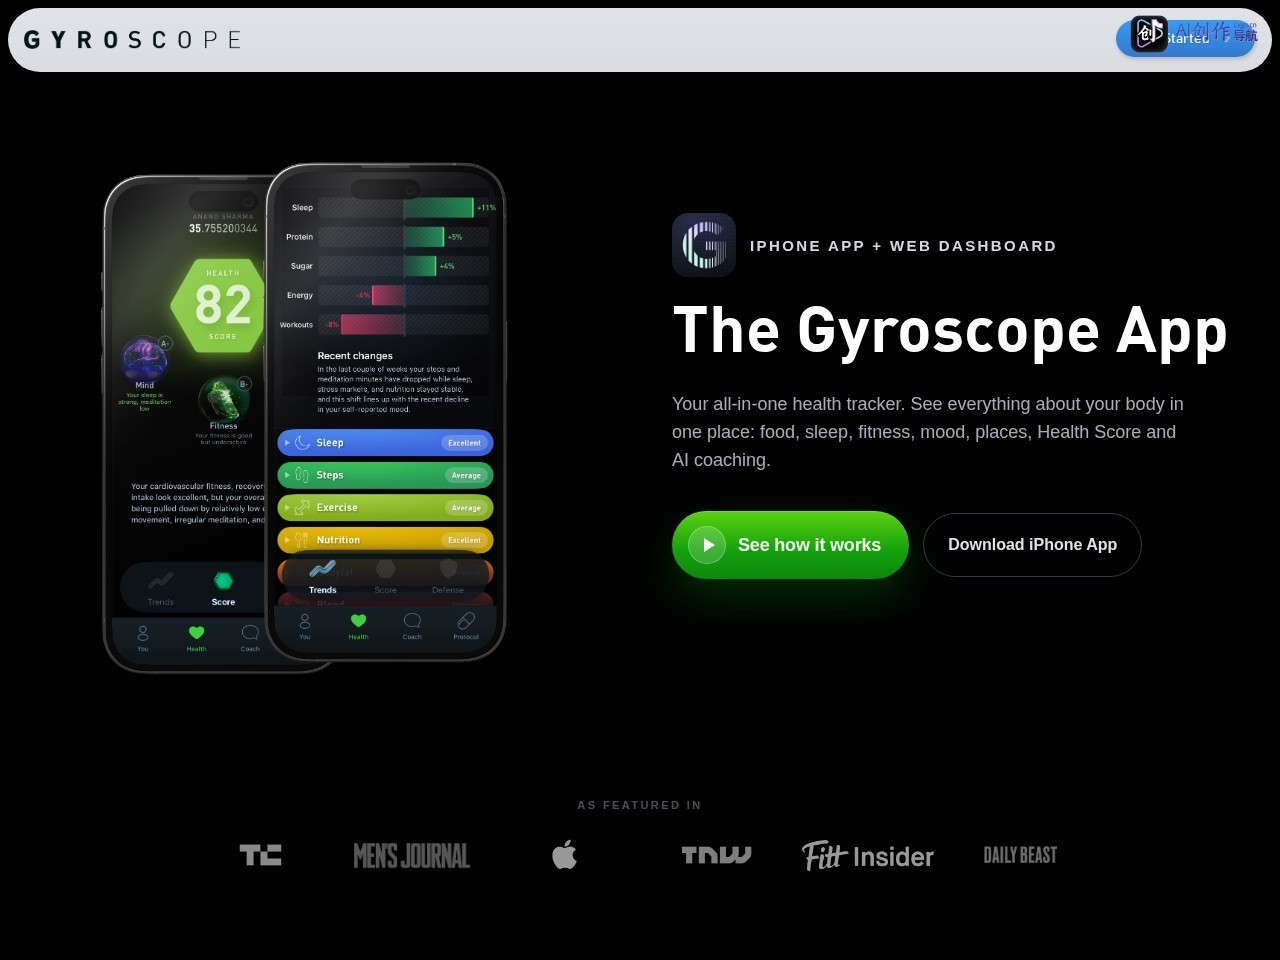The image size is (1280, 960).
Task: Click the Get Started button in header
Action: point(1185,38)
